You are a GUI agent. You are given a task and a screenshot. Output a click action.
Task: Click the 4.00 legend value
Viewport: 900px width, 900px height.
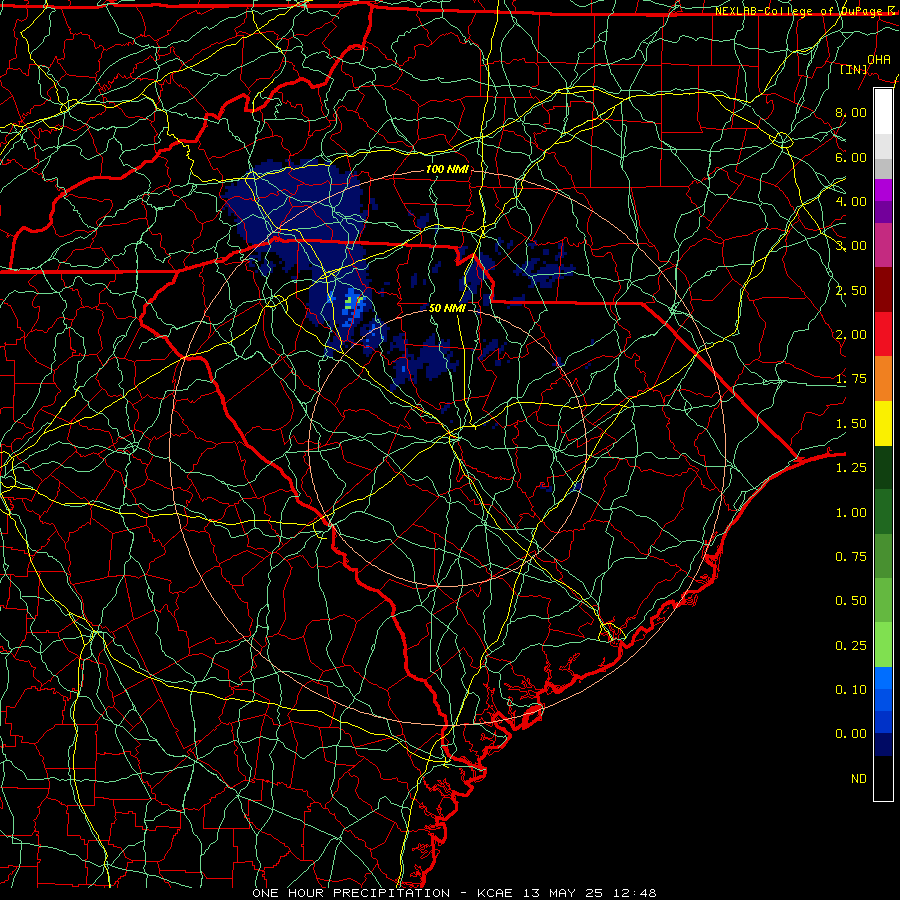[851, 201]
